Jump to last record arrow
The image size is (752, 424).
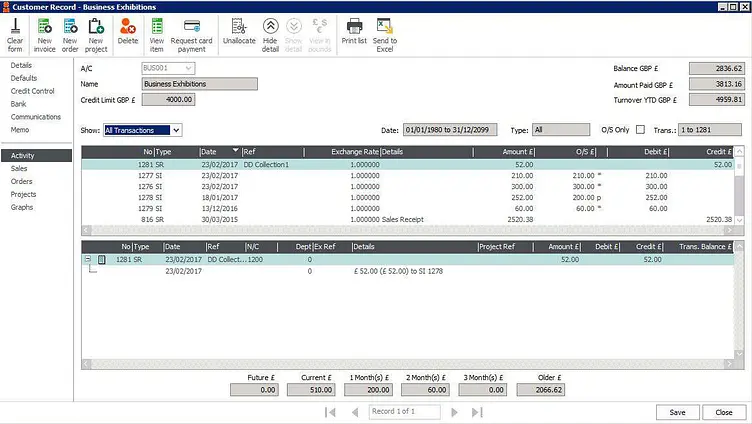click(x=477, y=412)
